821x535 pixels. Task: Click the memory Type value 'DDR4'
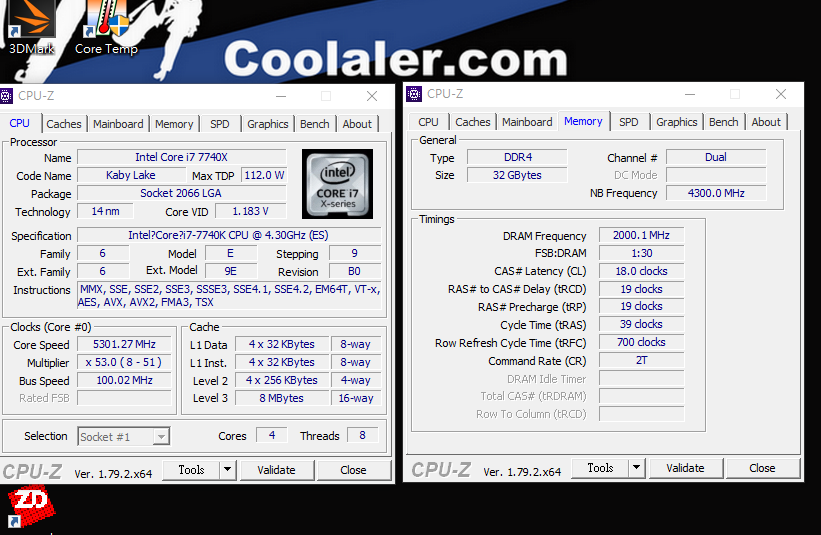pyautogui.click(x=517, y=157)
